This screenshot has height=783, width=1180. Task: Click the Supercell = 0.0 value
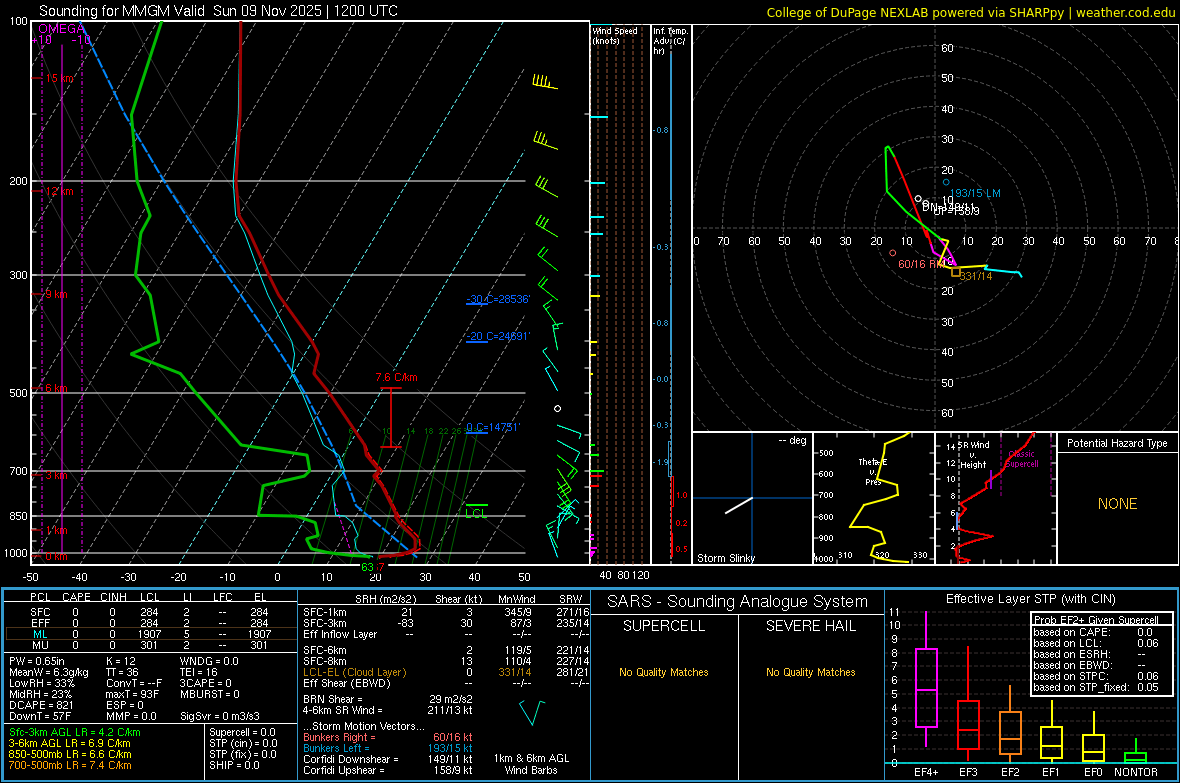242,732
